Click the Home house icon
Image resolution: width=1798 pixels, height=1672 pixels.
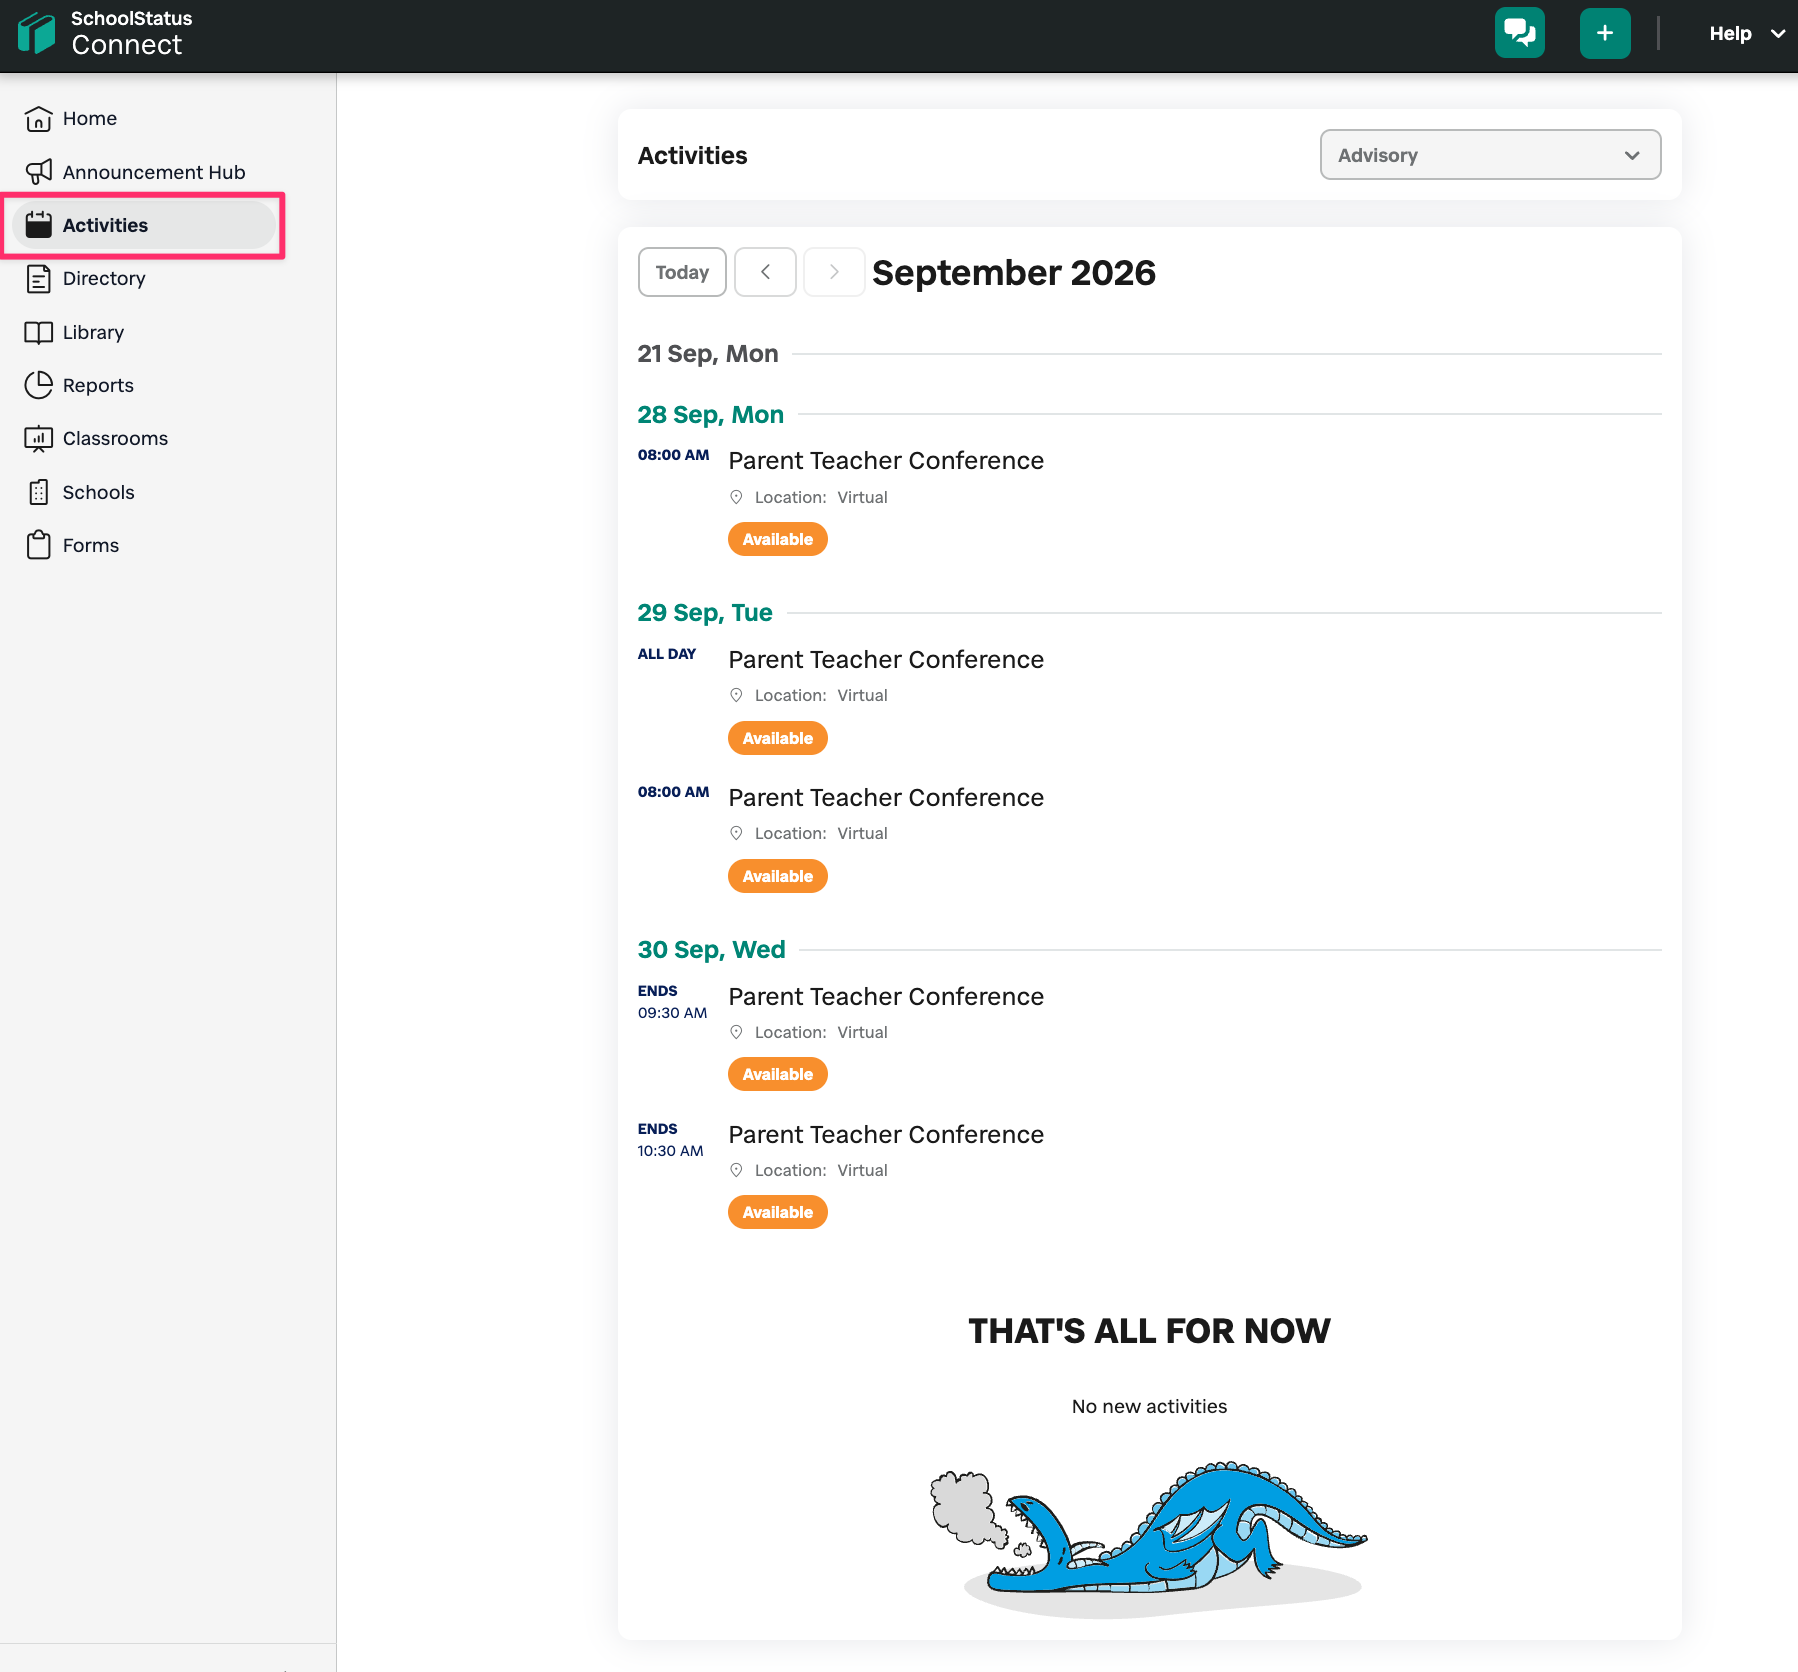[38, 119]
